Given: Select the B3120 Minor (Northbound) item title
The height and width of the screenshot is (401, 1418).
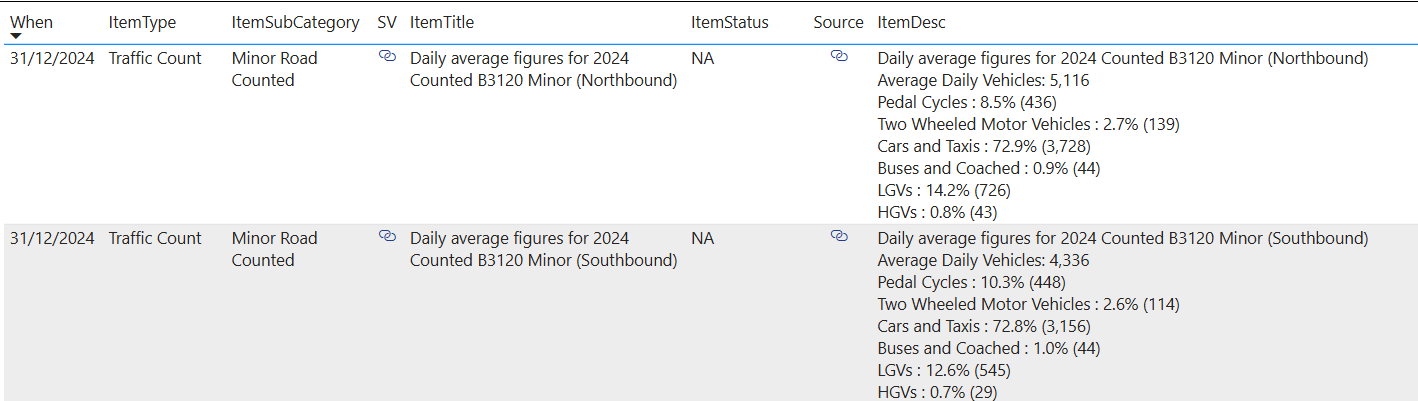Looking at the screenshot, I should 543,69.
